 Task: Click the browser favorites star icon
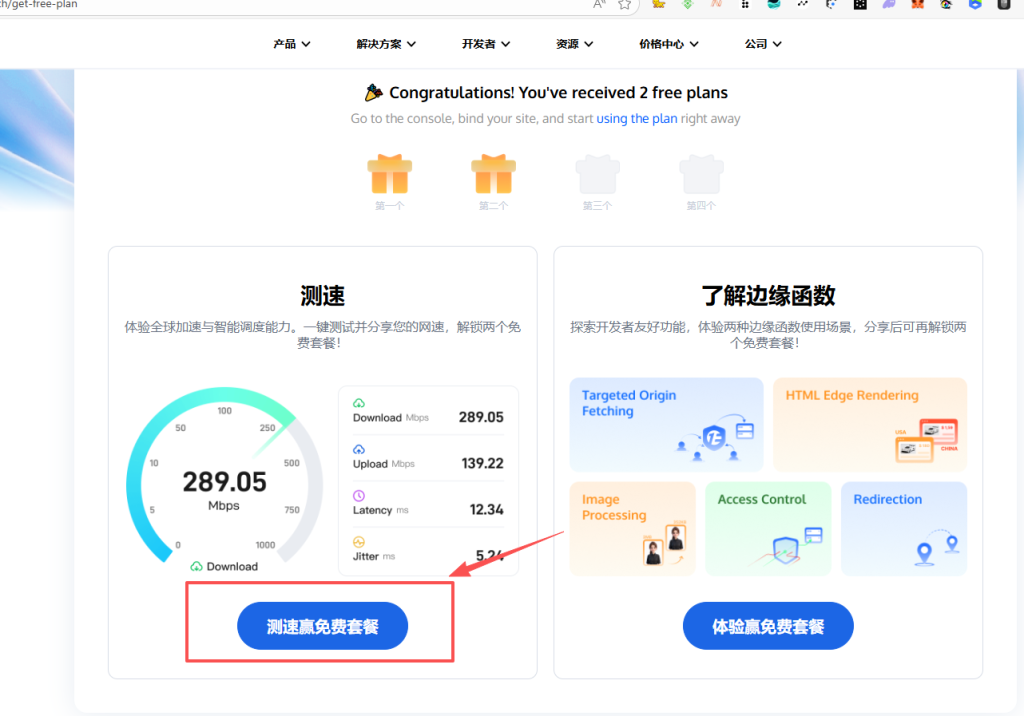pyautogui.click(x=623, y=6)
